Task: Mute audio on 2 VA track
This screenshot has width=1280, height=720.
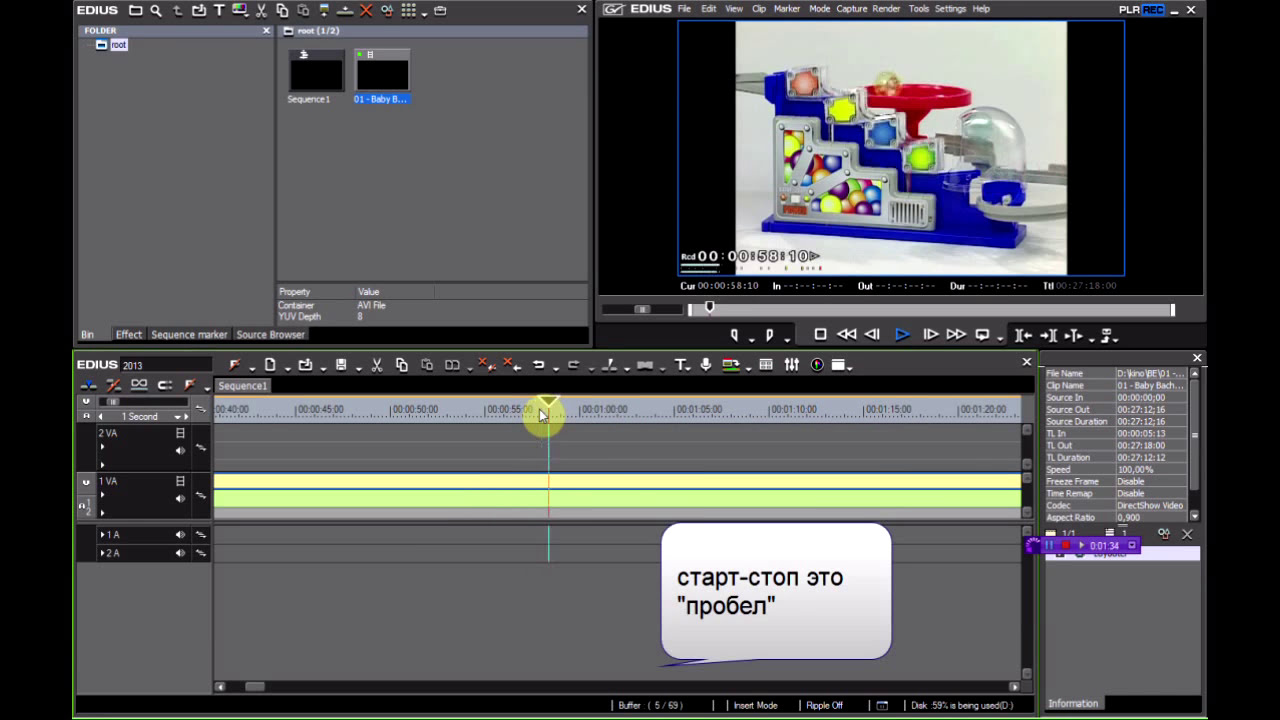Action: 180,450
